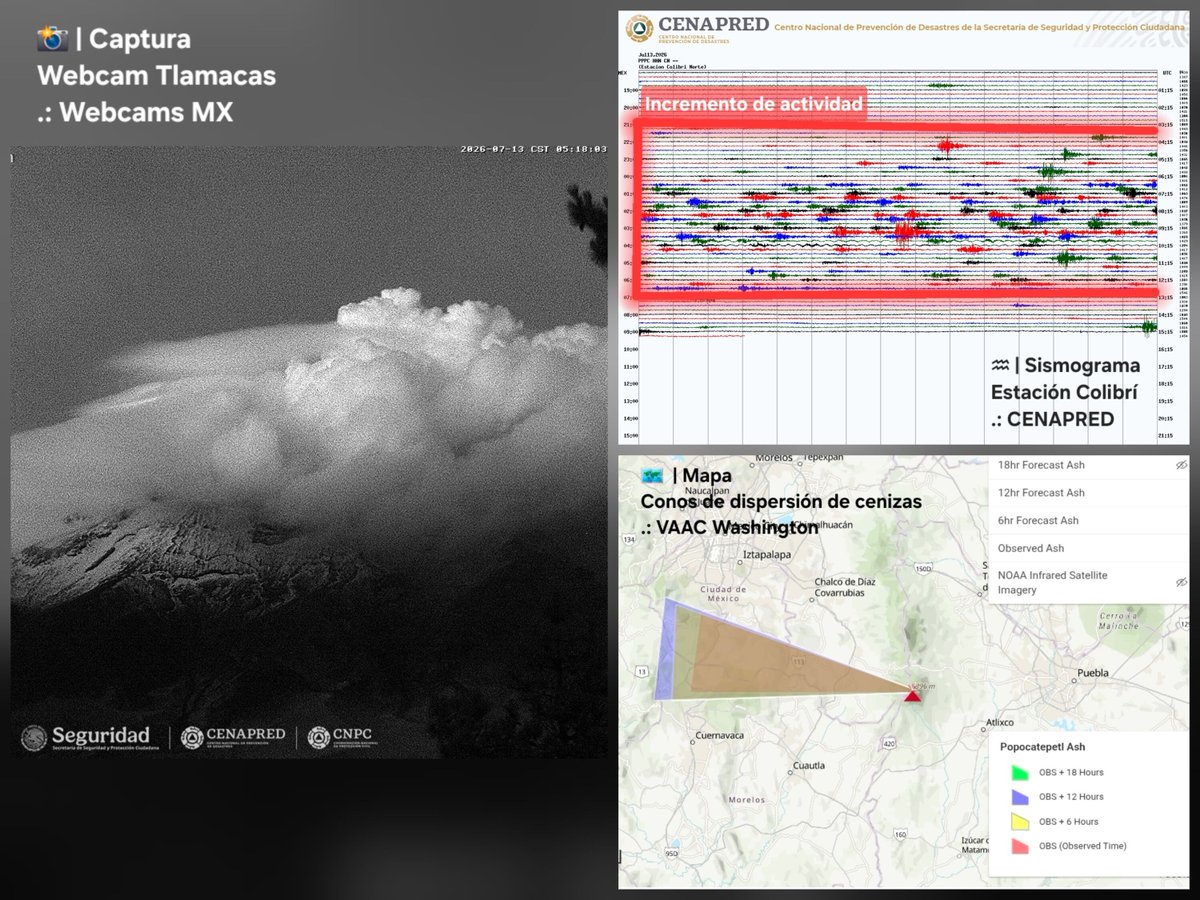Image resolution: width=1200 pixels, height=900 pixels.
Task: Click the OBS + 12 Hours legend text
Action: (x=1071, y=797)
